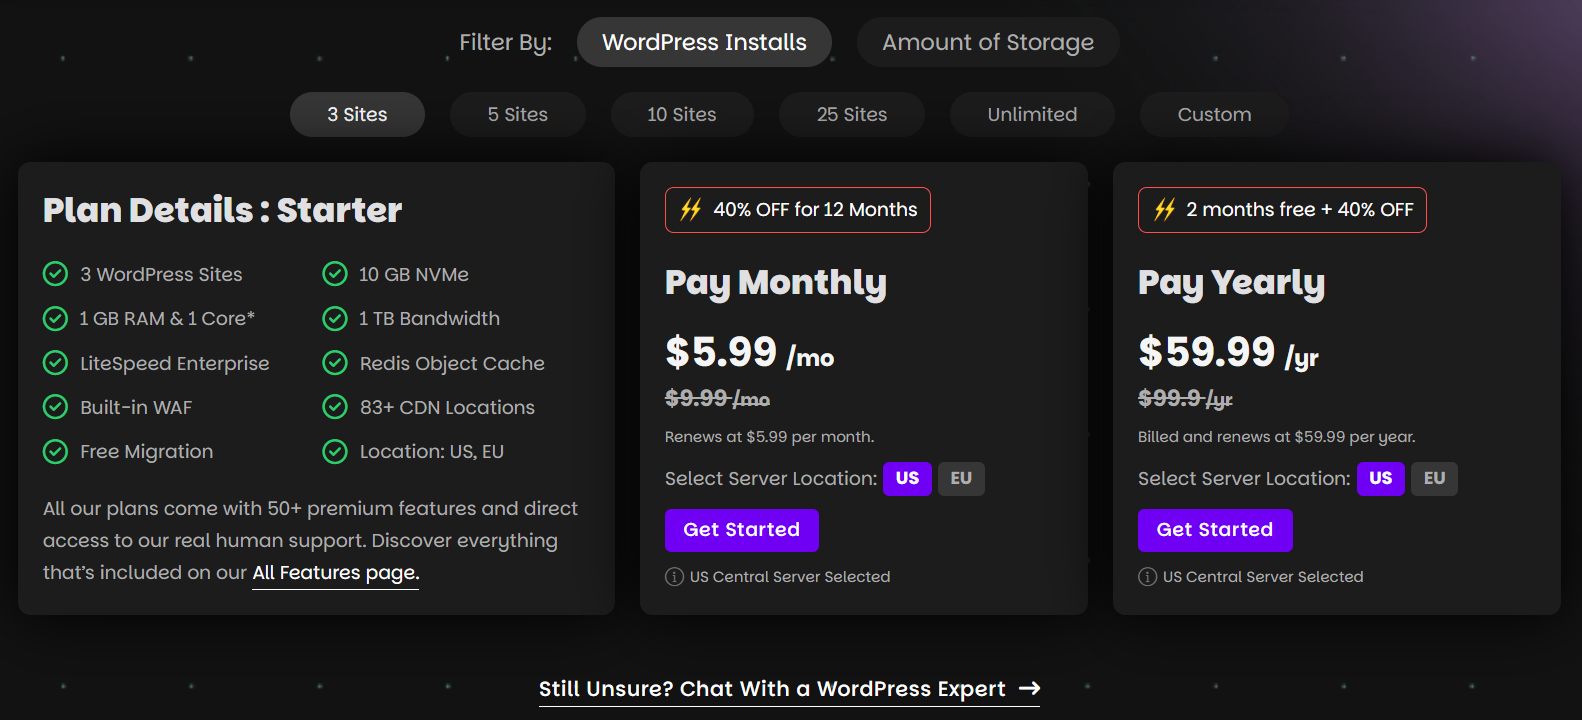Click the checkmark icon beside Free Migration
This screenshot has height=720, width=1582.
point(56,452)
